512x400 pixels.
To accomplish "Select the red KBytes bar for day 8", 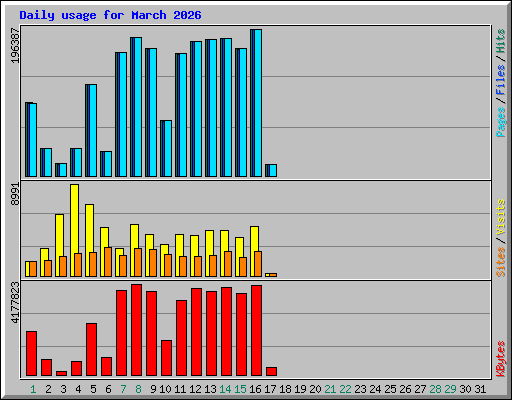I will click(x=137, y=330).
